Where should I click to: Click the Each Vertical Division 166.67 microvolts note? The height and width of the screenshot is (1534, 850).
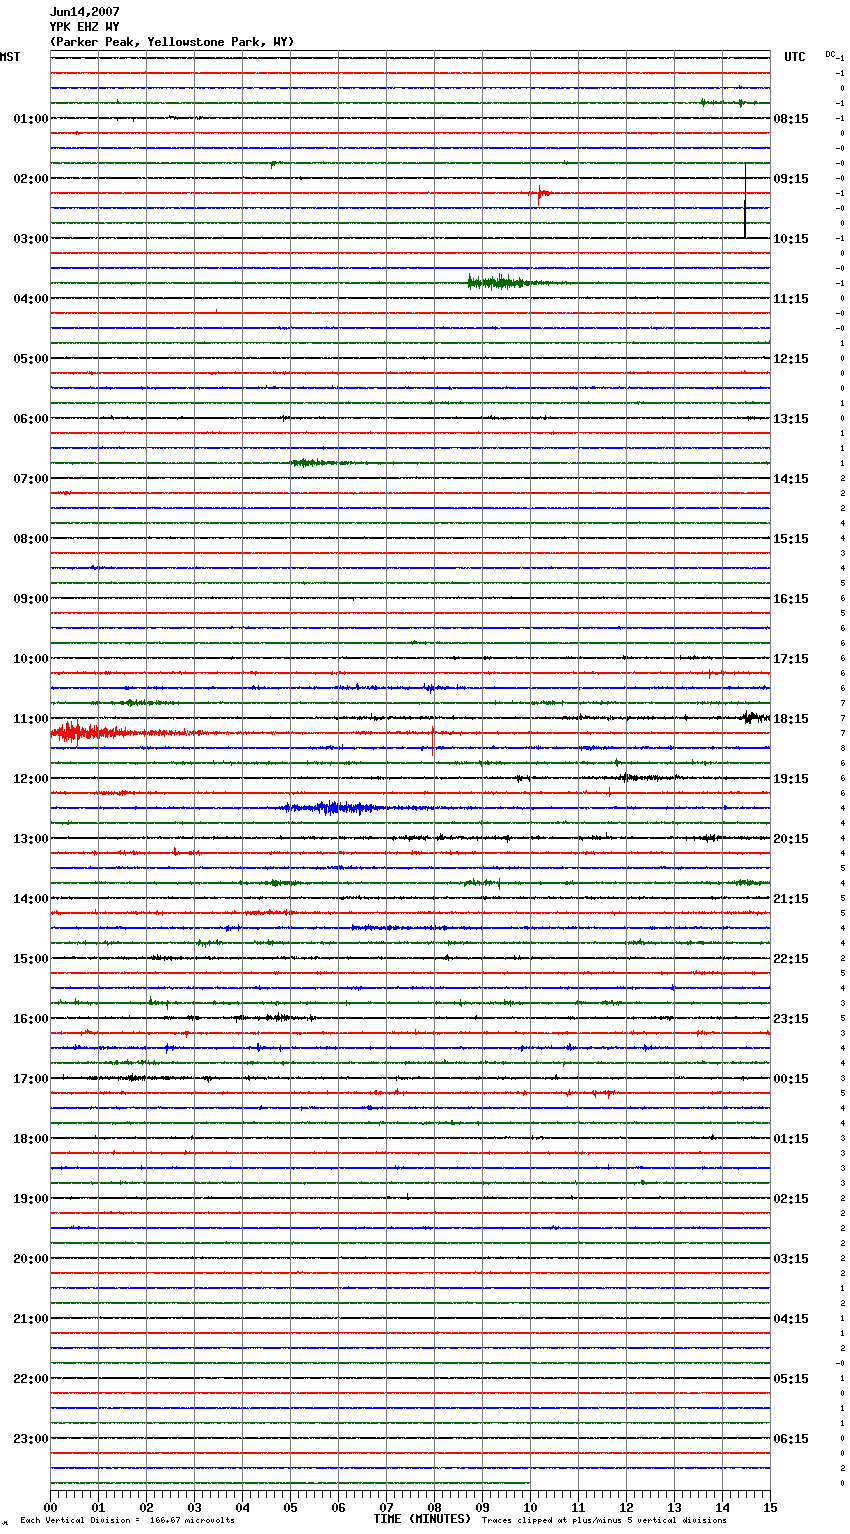127,1521
